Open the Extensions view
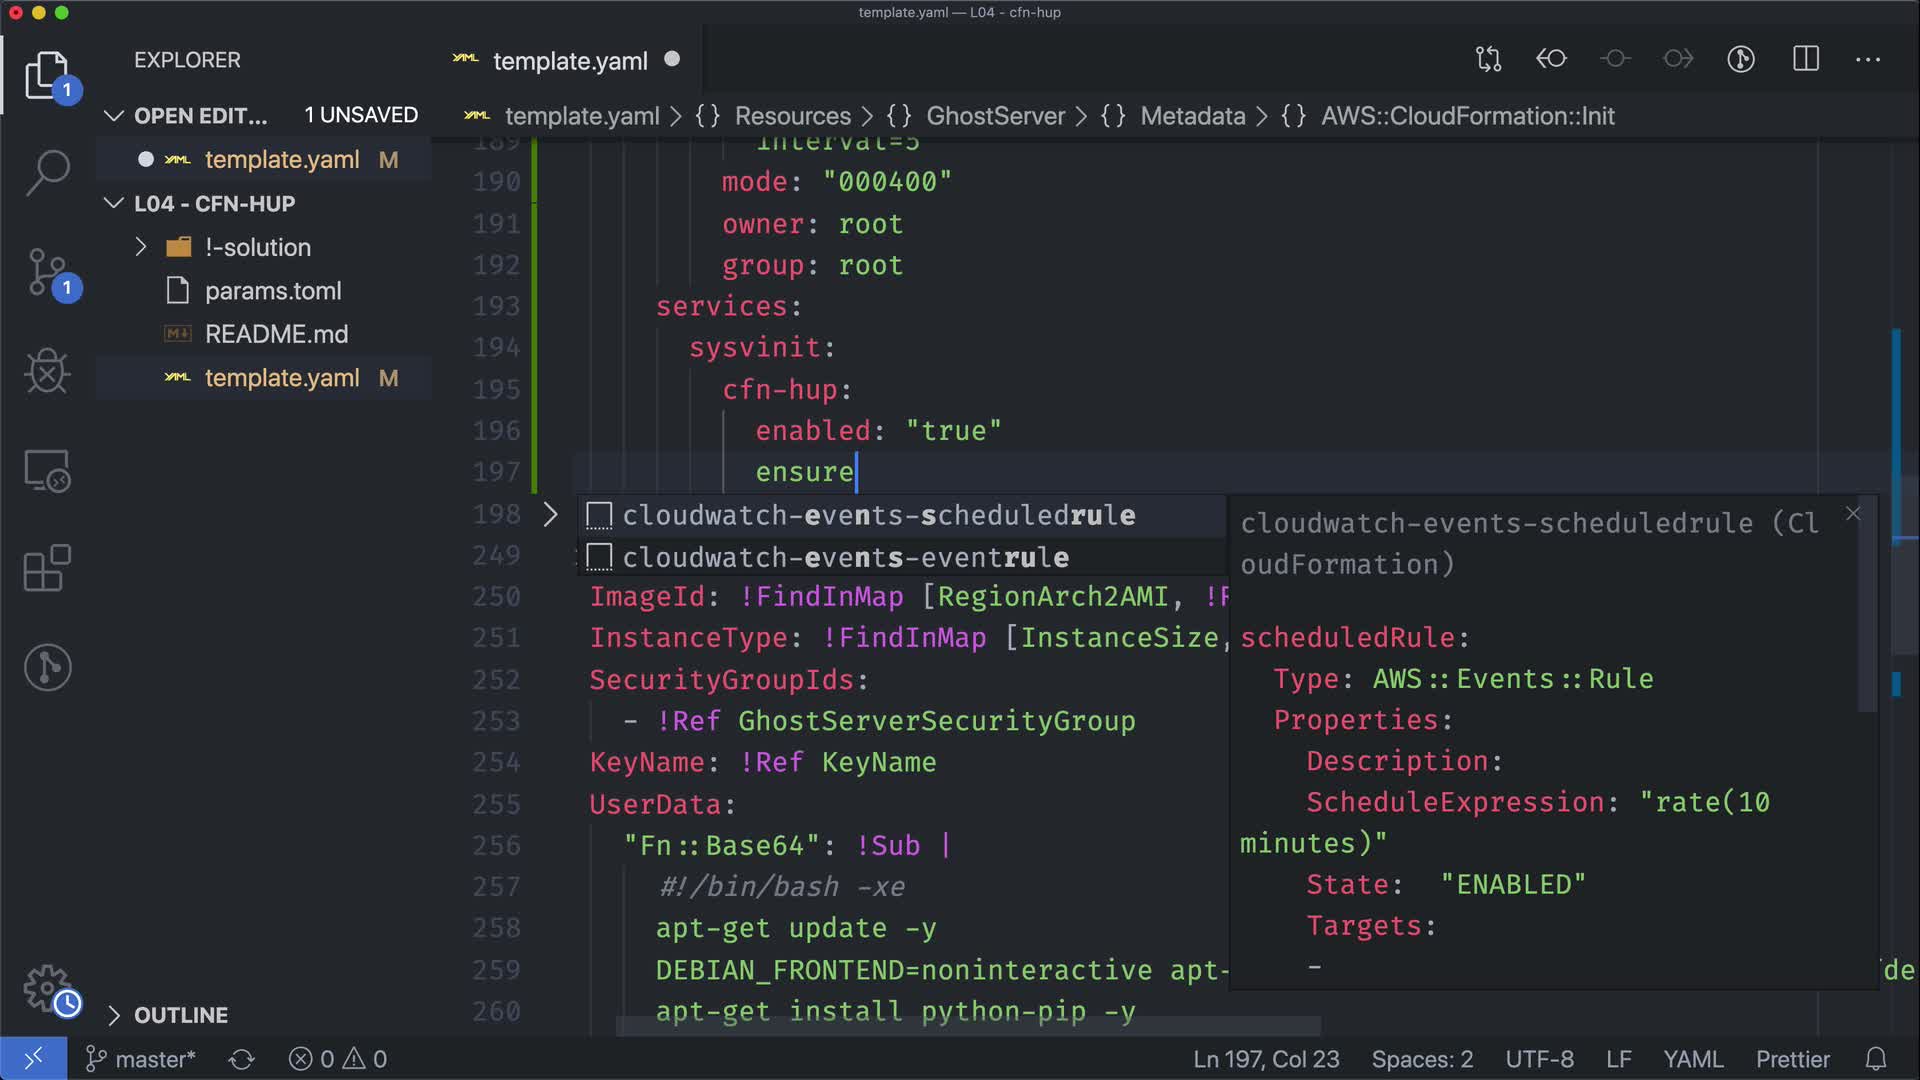The width and height of the screenshot is (1920, 1080). click(47, 568)
